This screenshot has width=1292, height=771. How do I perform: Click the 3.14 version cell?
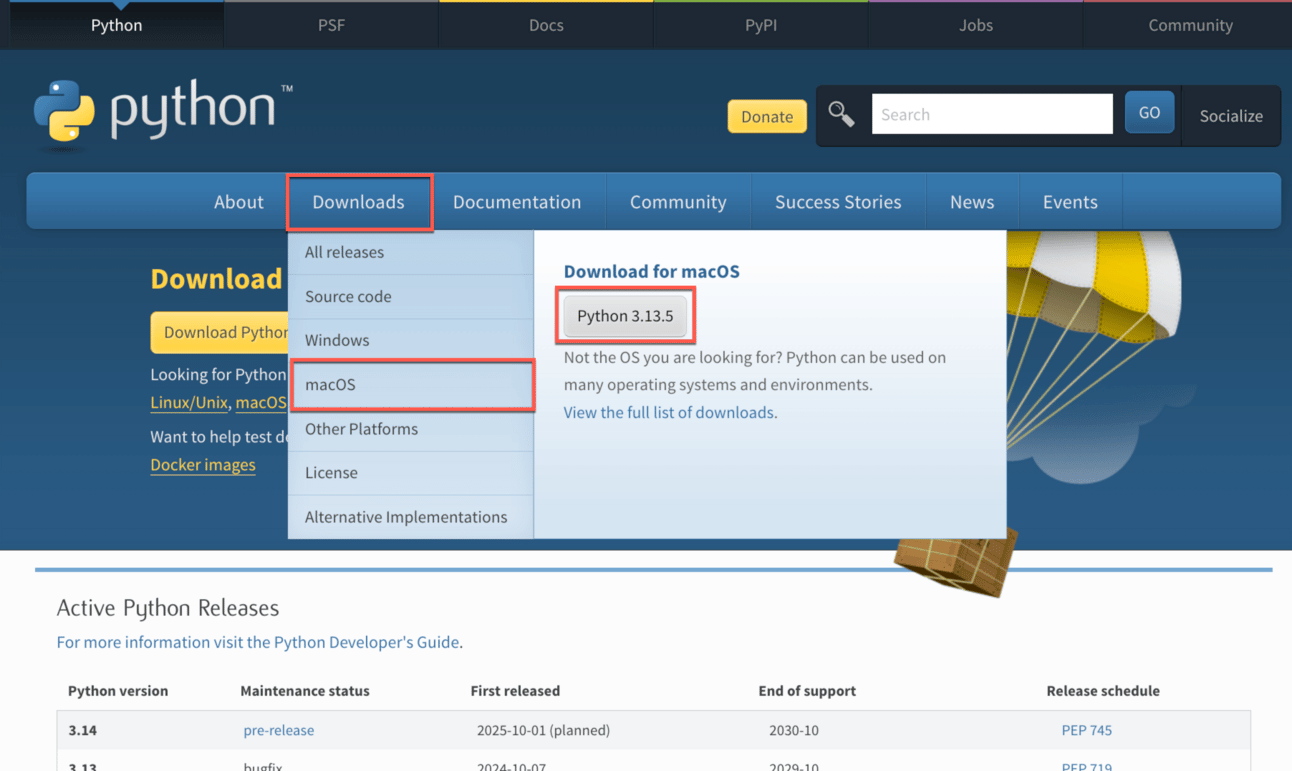tap(83, 730)
